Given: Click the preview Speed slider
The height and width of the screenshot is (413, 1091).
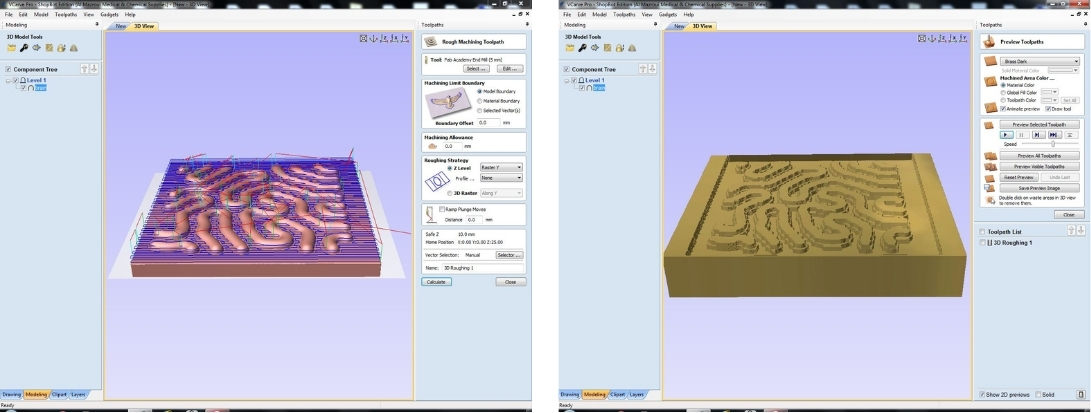Looking at the screenshot, I should point(1052,144).
